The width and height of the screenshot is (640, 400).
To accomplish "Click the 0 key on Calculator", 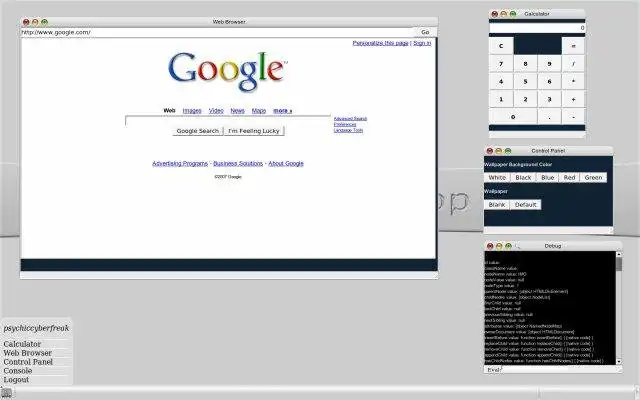I will pyautogui.click(x=513, y=117).
